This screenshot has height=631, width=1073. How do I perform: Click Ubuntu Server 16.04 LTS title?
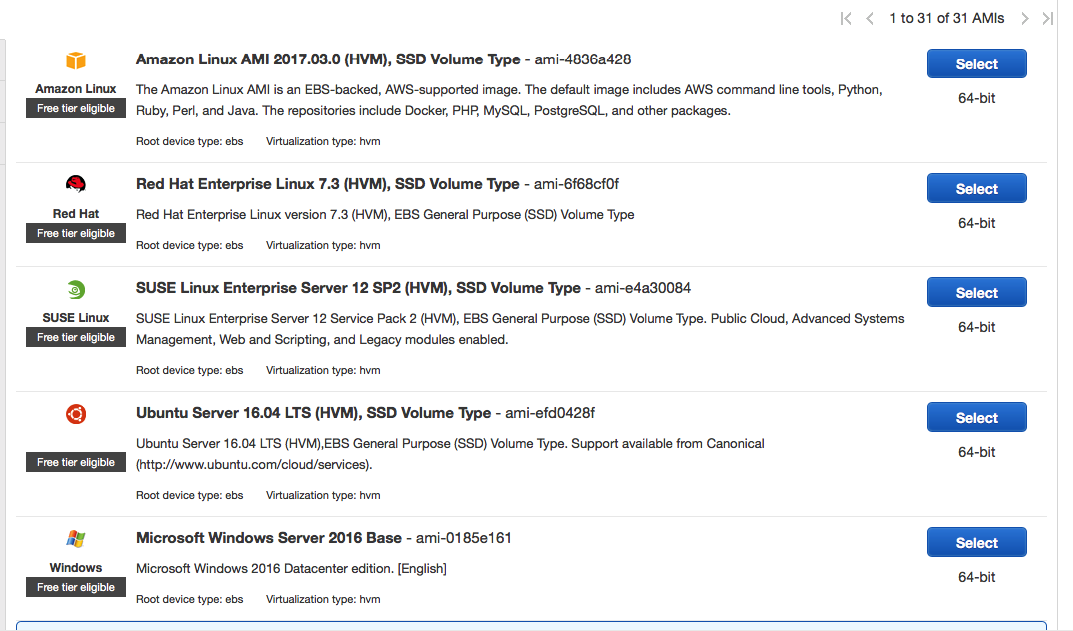pyautogui.click(x=313, y=413)
